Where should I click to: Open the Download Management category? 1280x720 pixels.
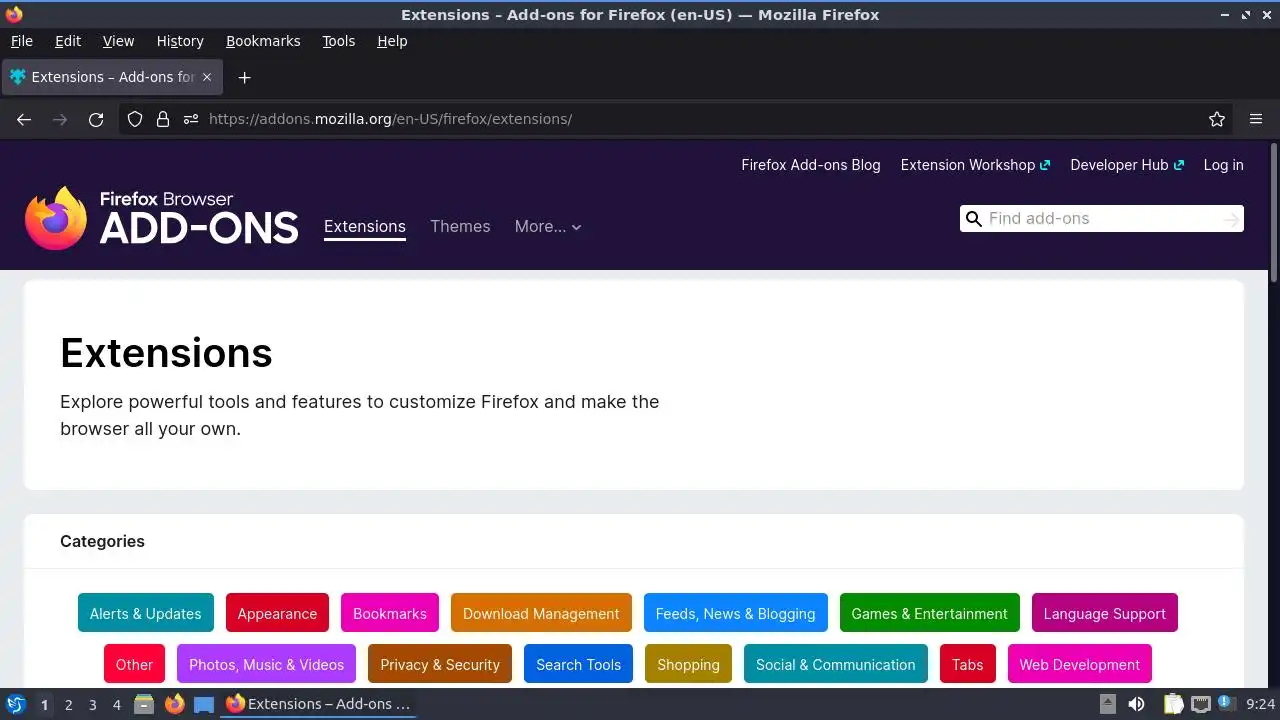tap(541, 613)
